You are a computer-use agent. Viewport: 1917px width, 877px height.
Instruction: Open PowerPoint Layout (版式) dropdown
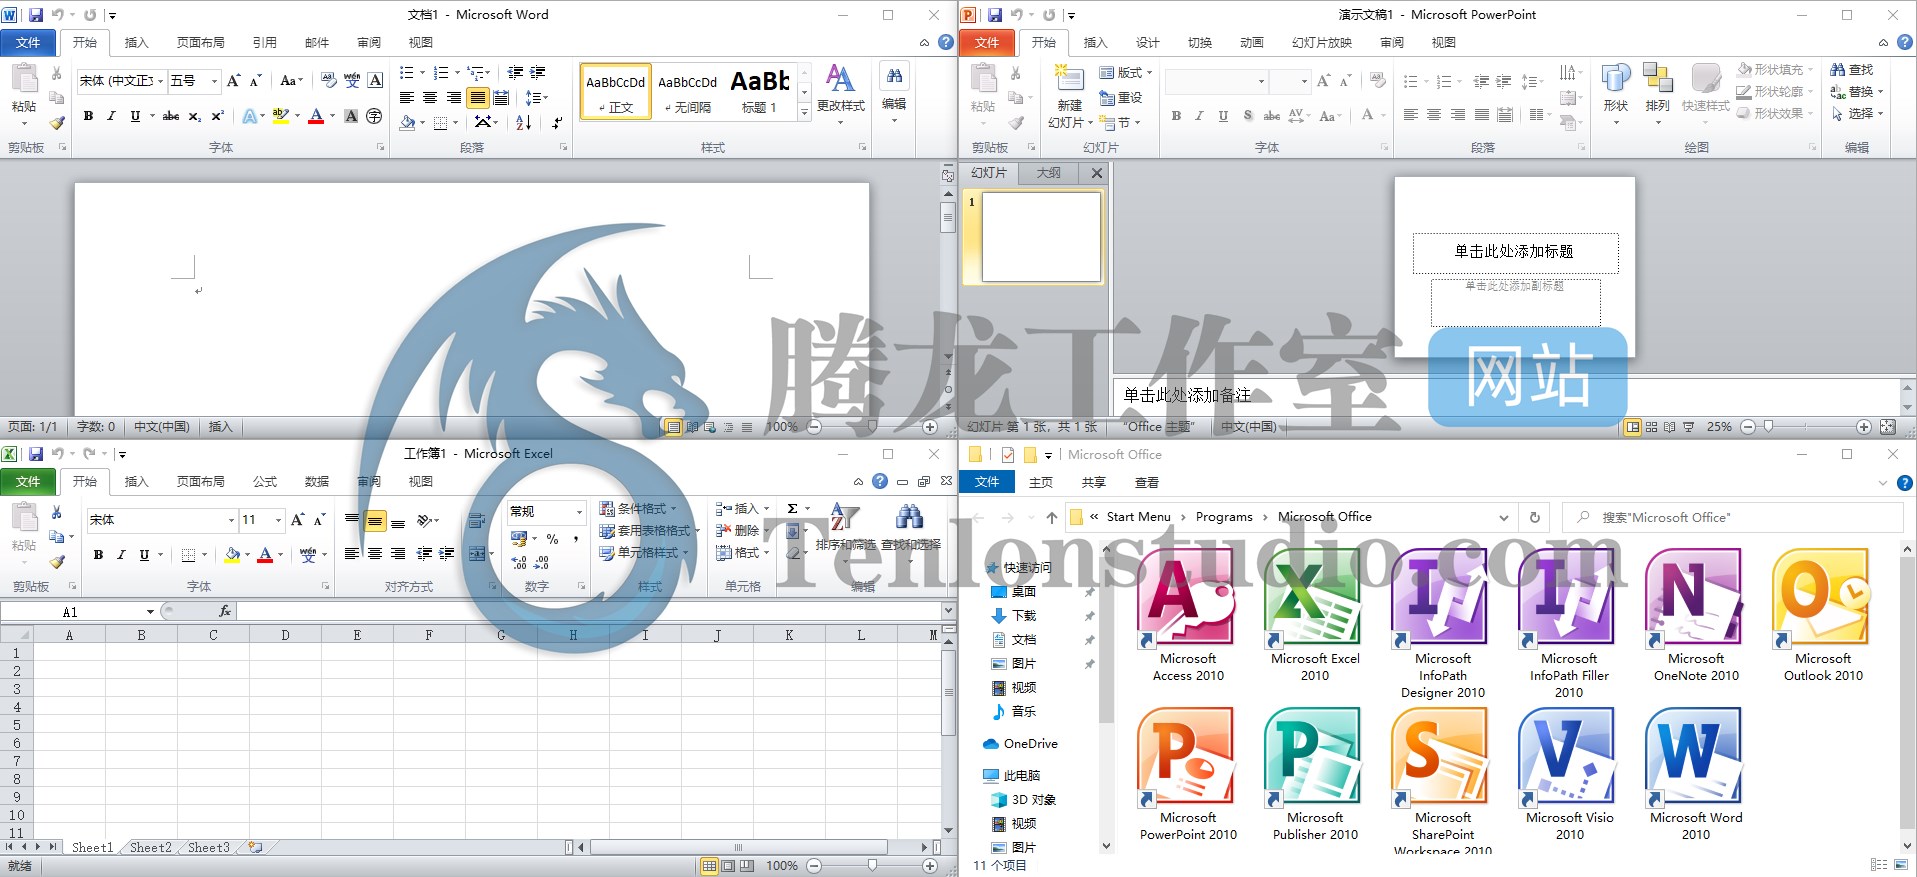(x=1126, y=73)
